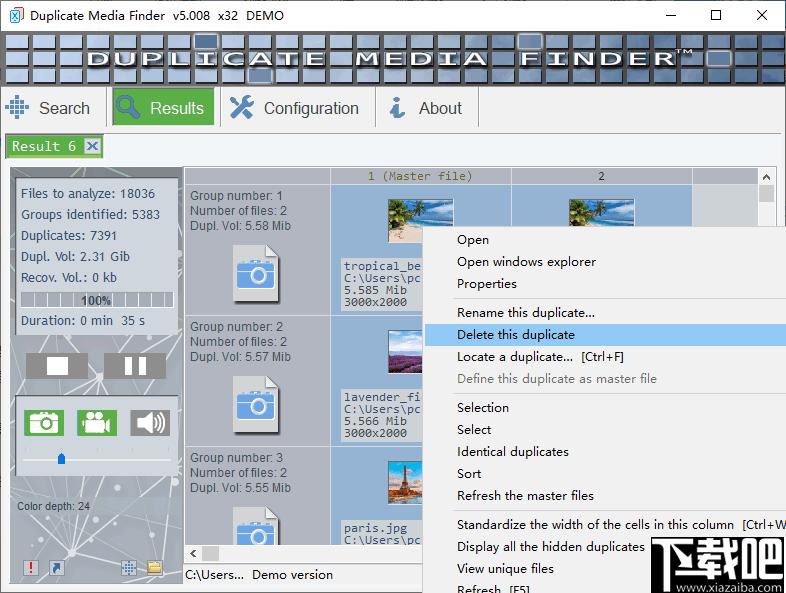Viewport: 786px width, 593px height.
Task: Toggle the audio speaker filter
Action: [150, 423]
